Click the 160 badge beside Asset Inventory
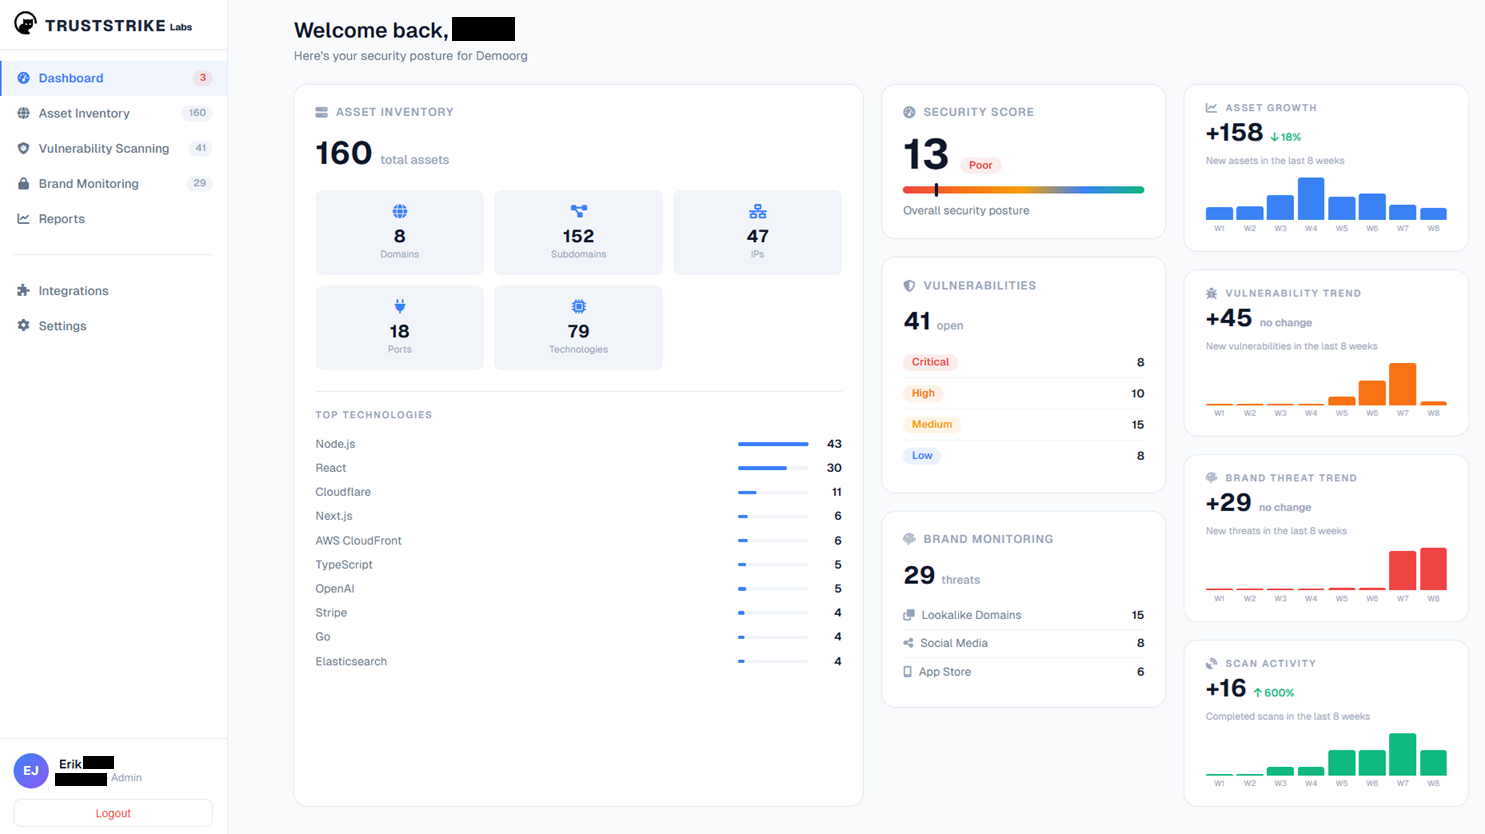Viewport: 1485px width, 834px height. (197, 113)
